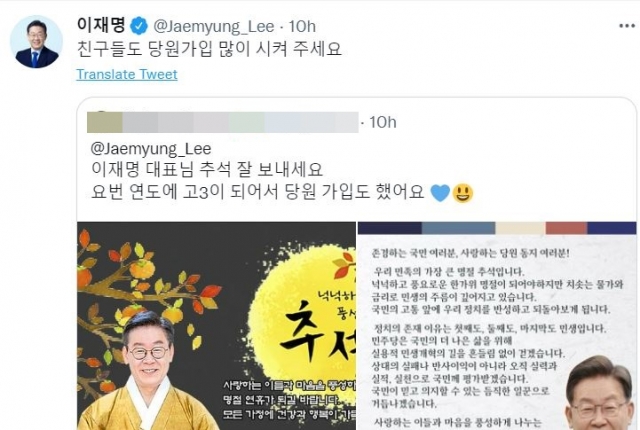Open the letter text image on right
The image size is (640, 430).
coord(497,326)
